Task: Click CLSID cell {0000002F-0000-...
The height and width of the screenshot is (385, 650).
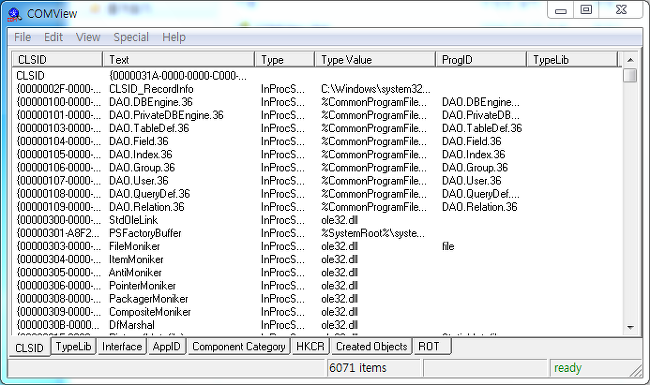Action: [58, 89]
